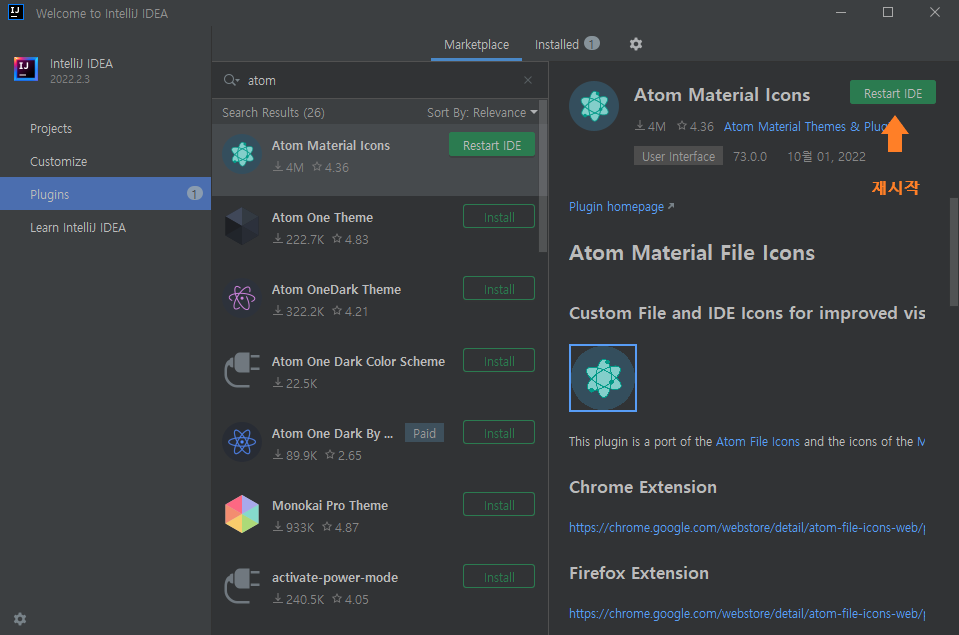The width and height of the screenshot is (959, 635).
Task: Click the IntelliJ IDEA logo in sidebar
Action: click(26, 69)
